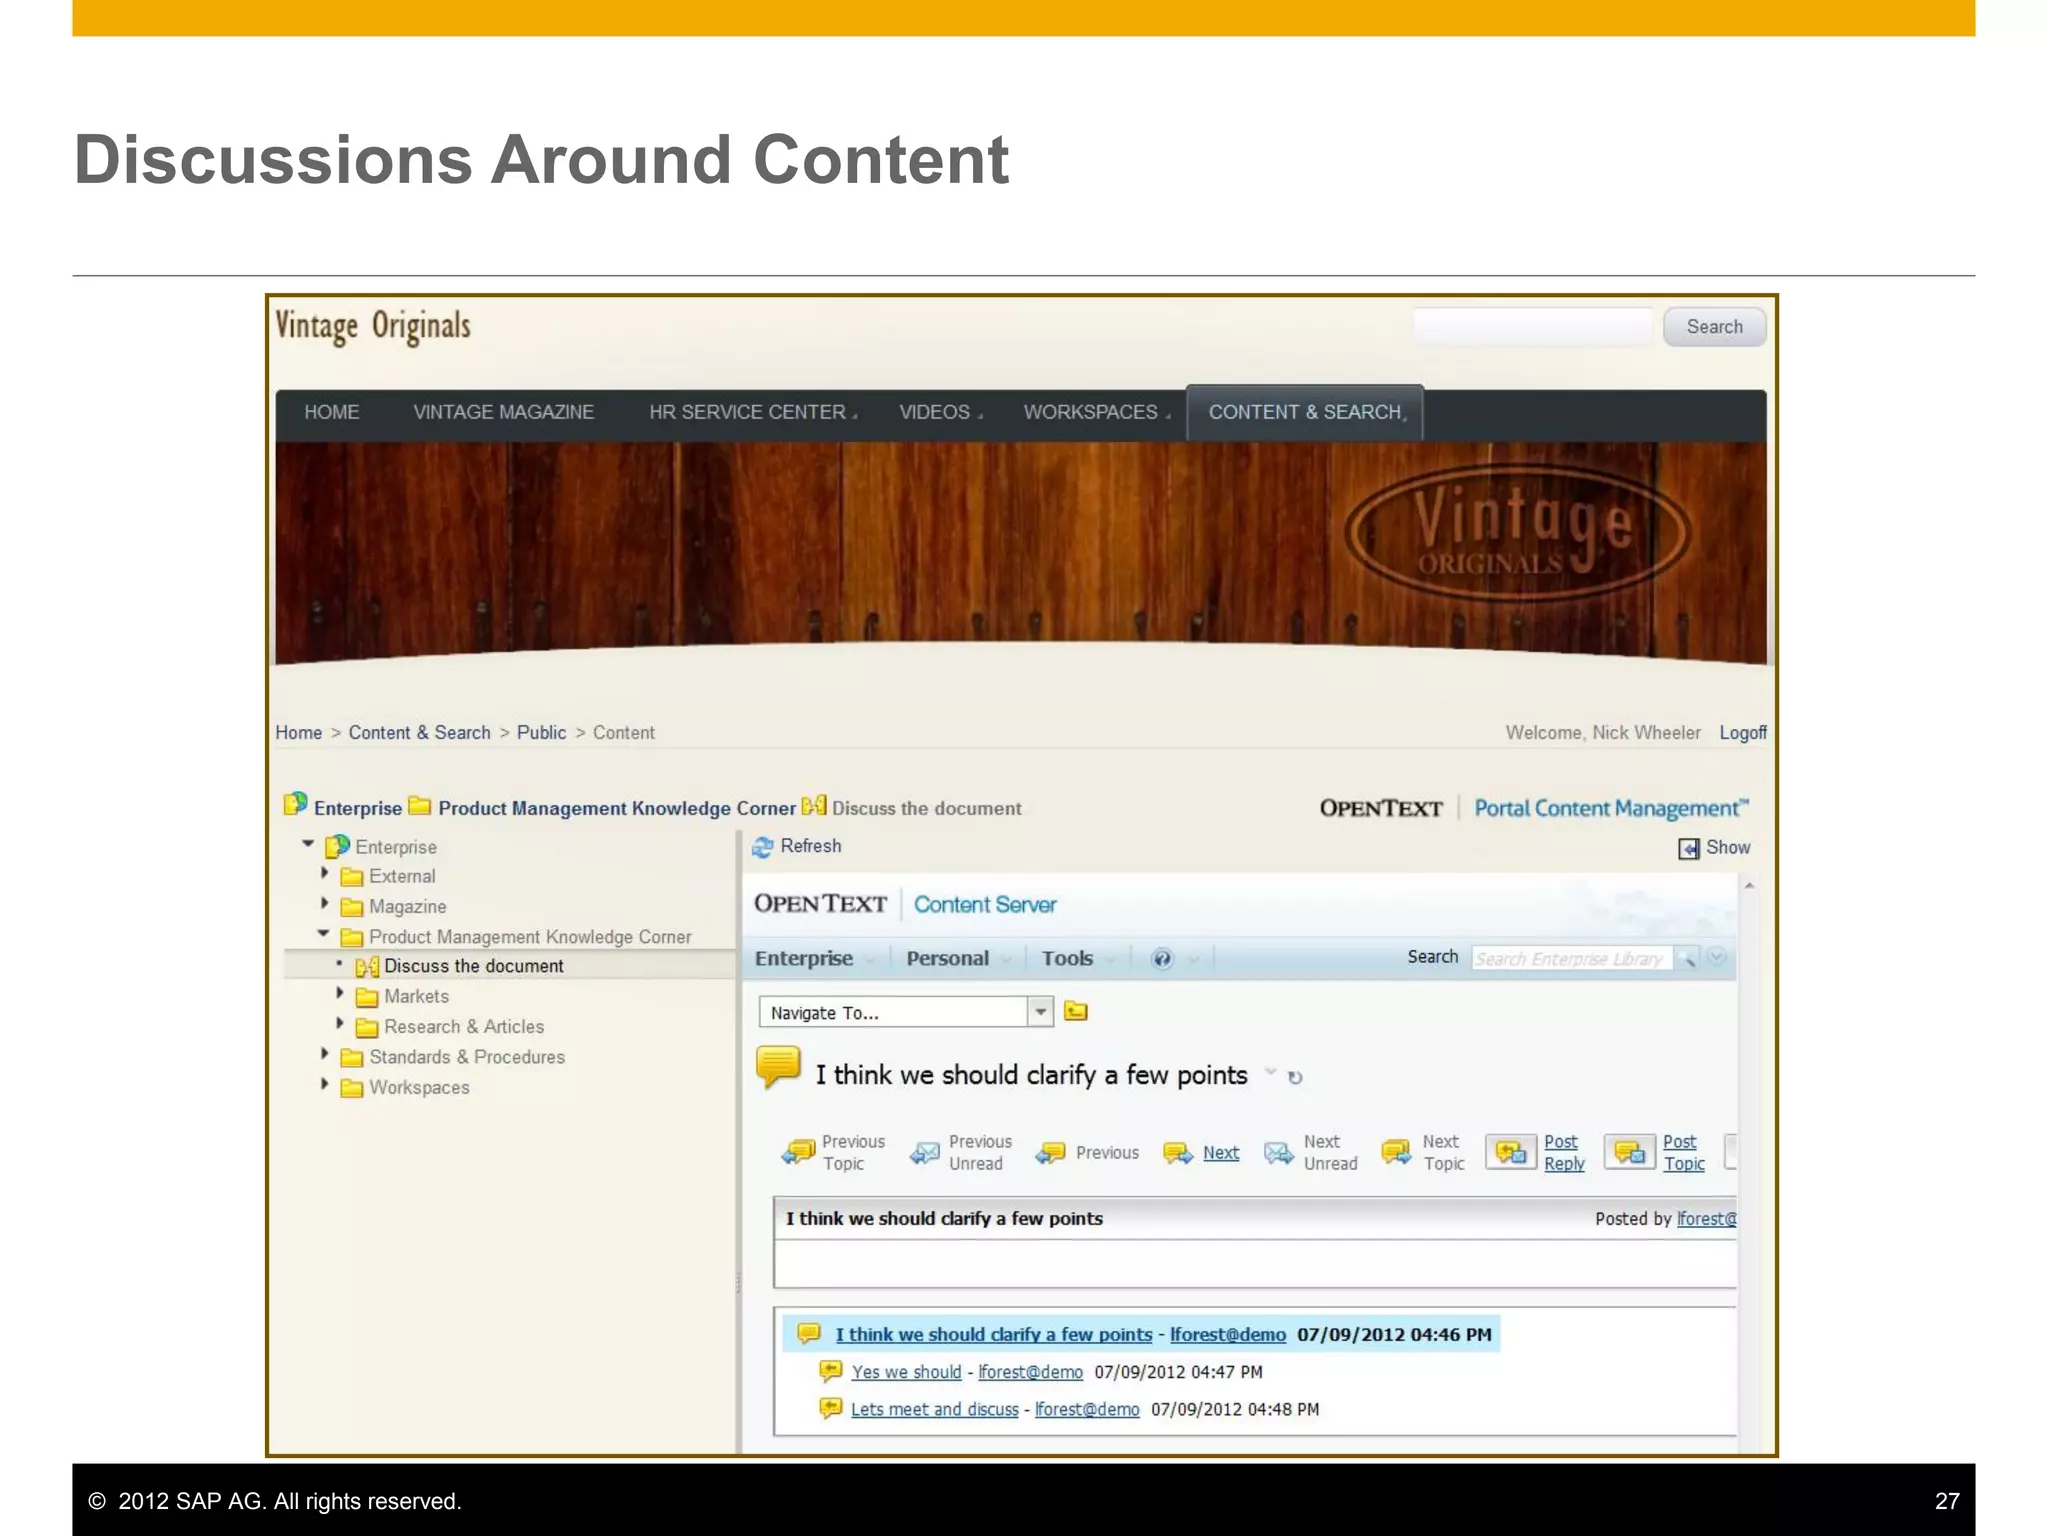Viewport: 2048px width, 1536px height.
Task: Click the reload icon beside topic title
Action: click(1295, 1078)
